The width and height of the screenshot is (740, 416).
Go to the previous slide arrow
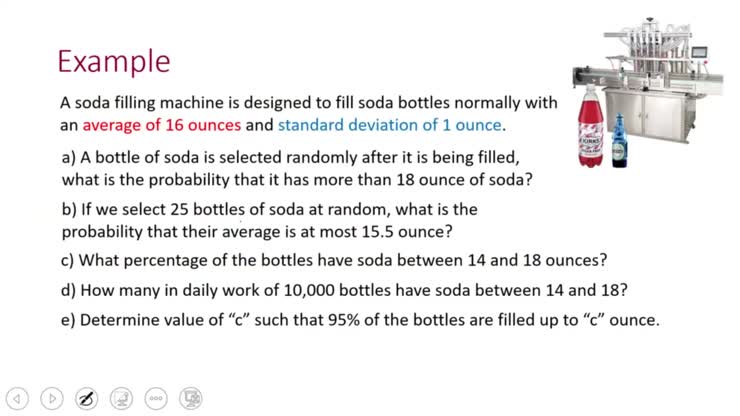click(x=18, y=397)
